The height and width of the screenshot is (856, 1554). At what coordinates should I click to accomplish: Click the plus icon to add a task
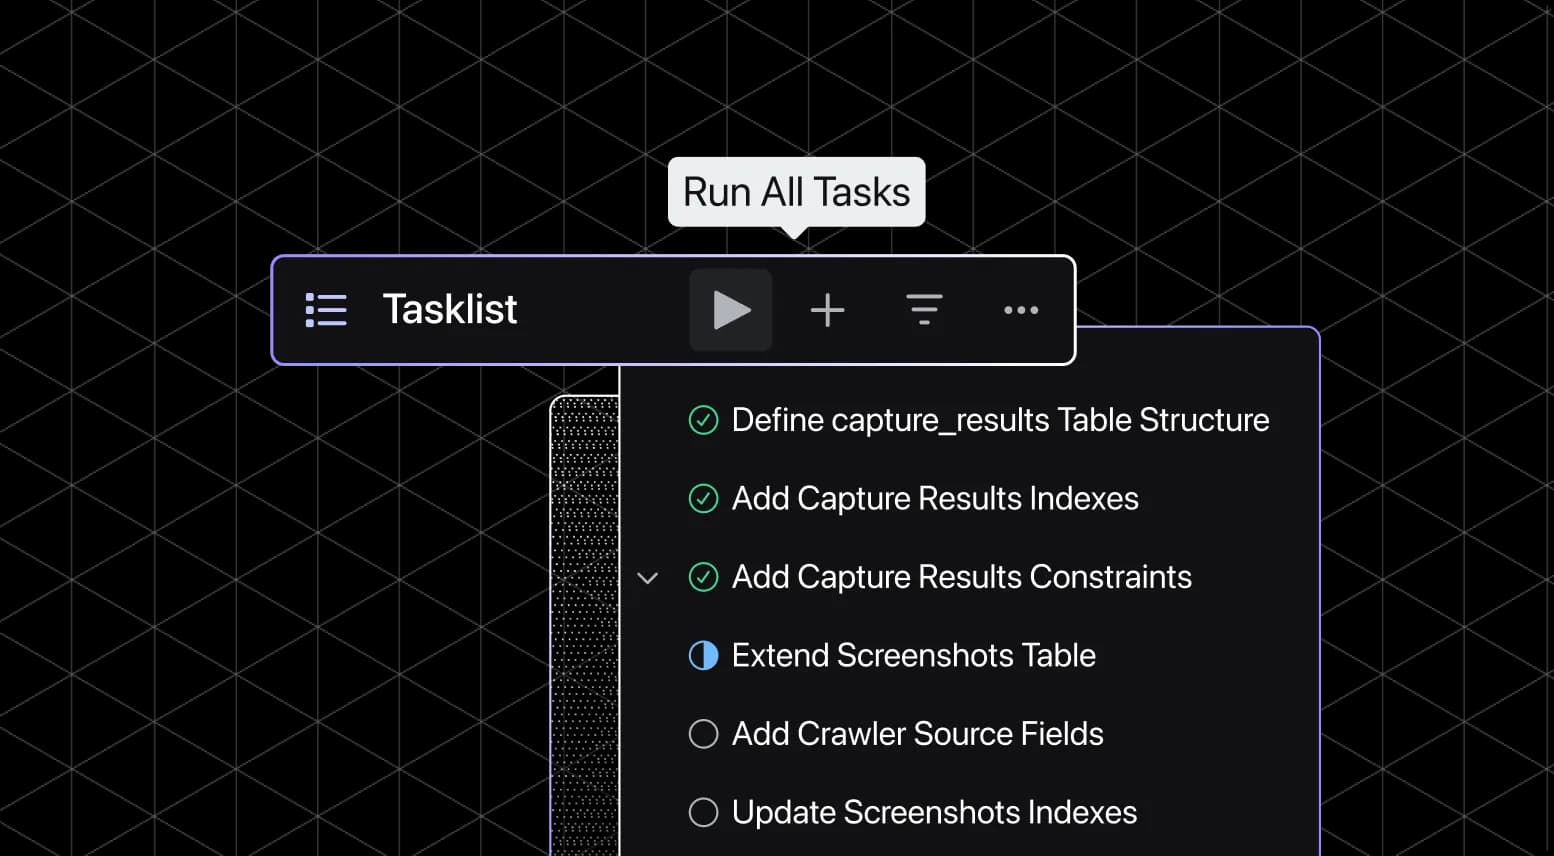point(827,310)
